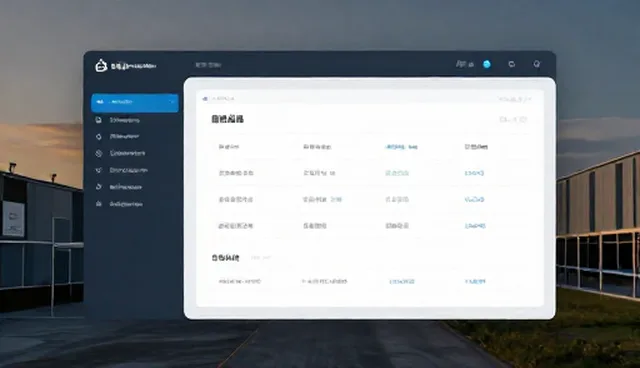Click the app logo in the header

pyautogui.click(x=101, y=65)
